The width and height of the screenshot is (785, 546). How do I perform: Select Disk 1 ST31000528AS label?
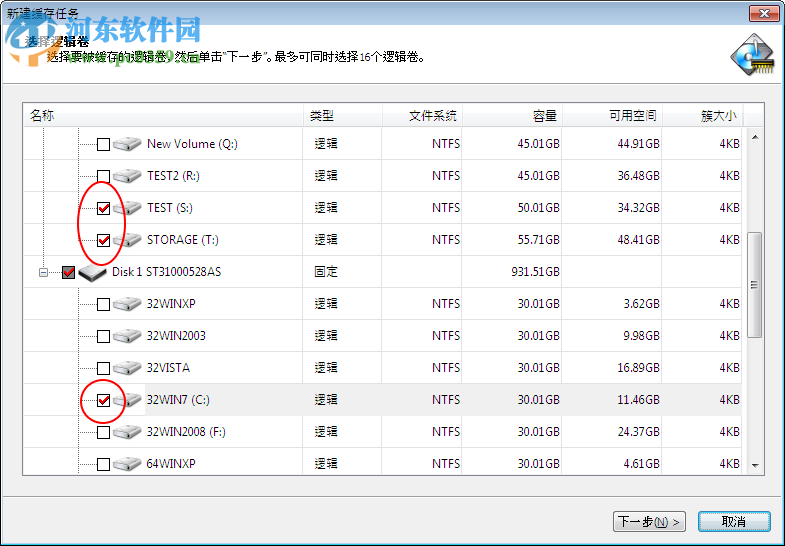coord(166,272)
